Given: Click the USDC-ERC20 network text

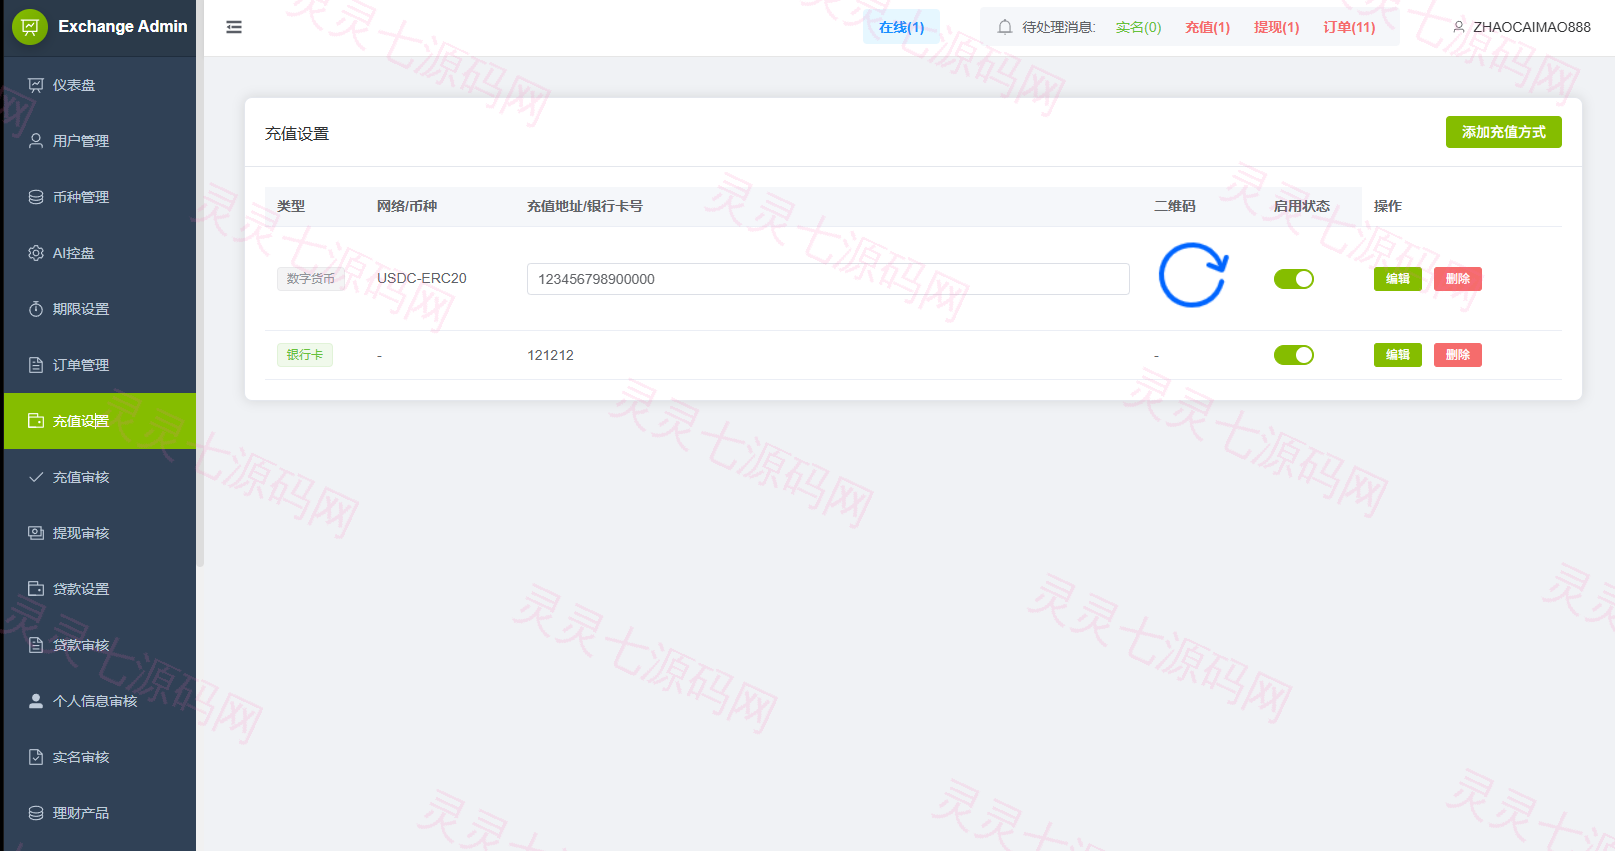Looking at the screenshot, I should (x=421, y=278).
